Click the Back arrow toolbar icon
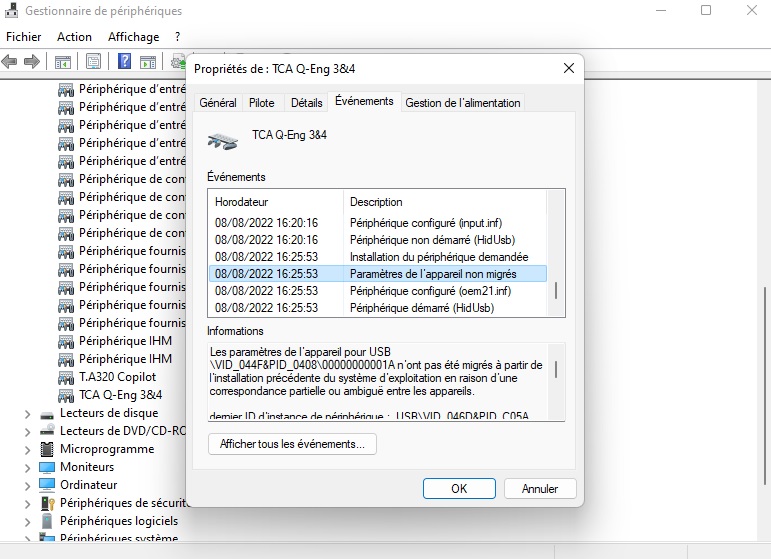771x559 pixels. click(9, 62)
